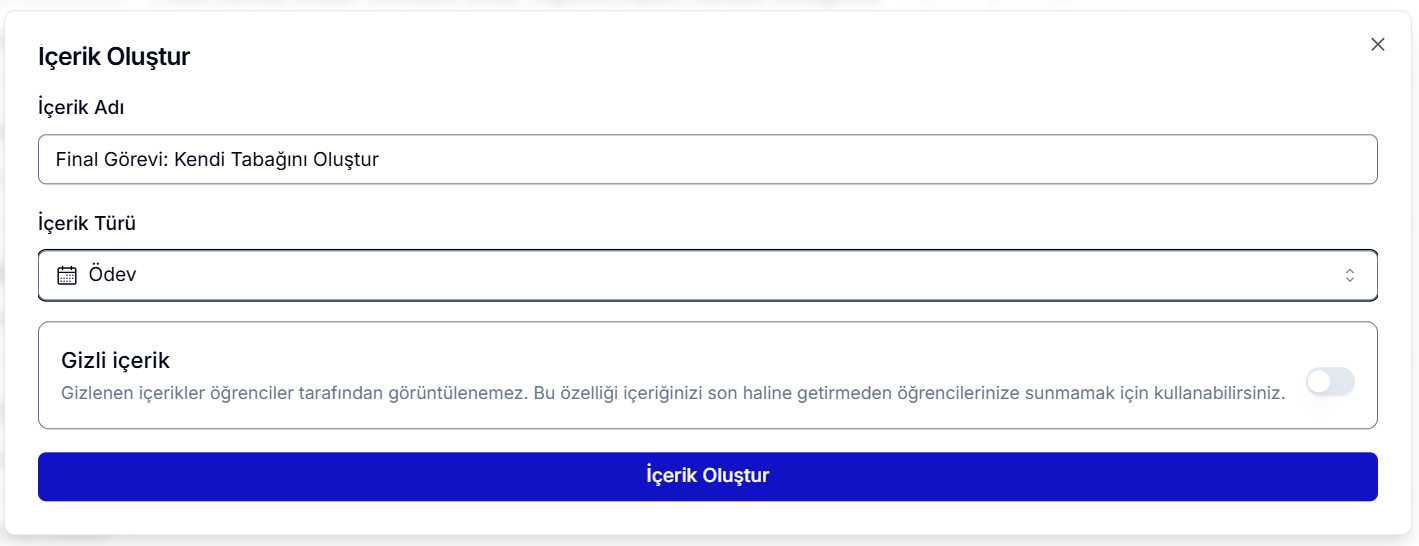Click the calendar icon beside Ödev

(67, 275)
